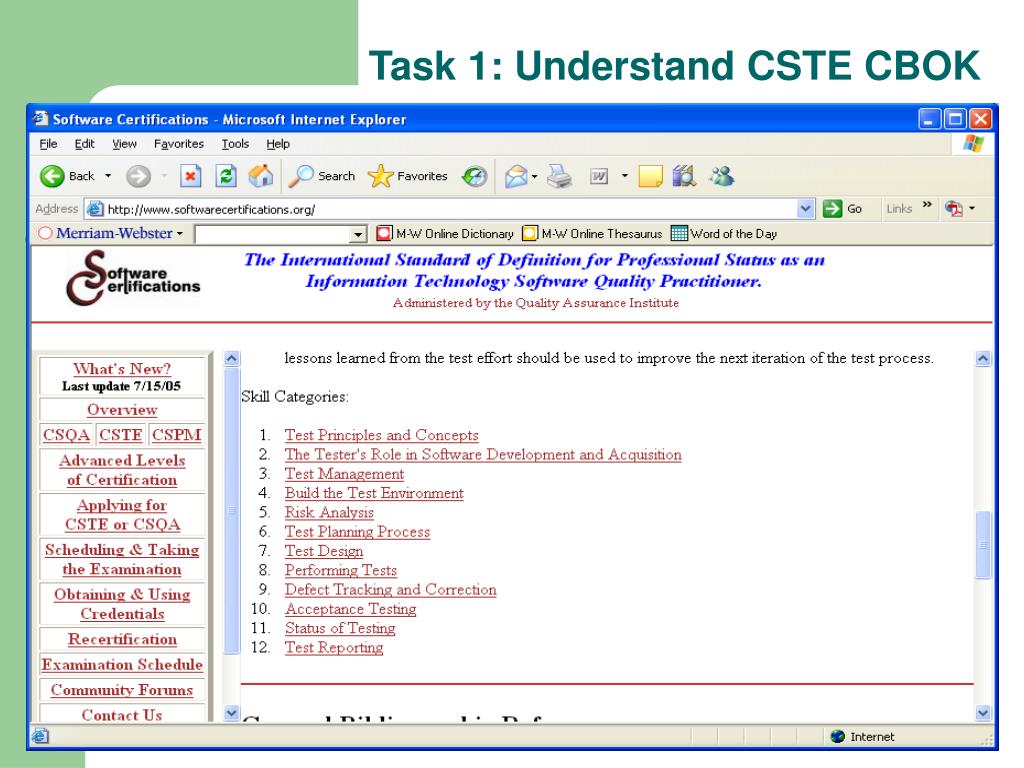Image resolution: width=1024 pixels, height=768 pixels.
Task: Open the Acceptance Testing link
Action: pyautogui.click(x=351, y=609)
